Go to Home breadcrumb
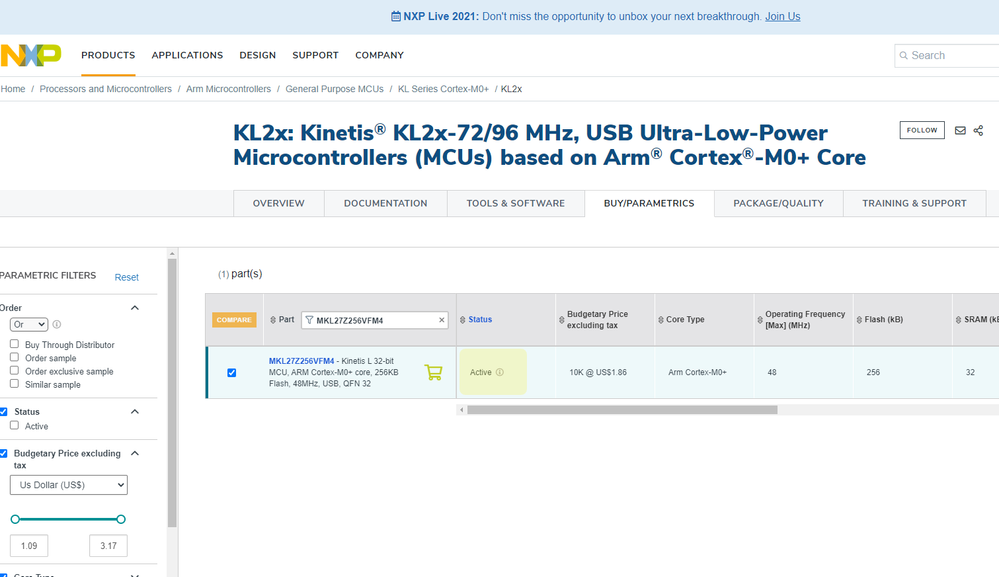The width and height of the screenshot is (999, 577). [13, 89]
